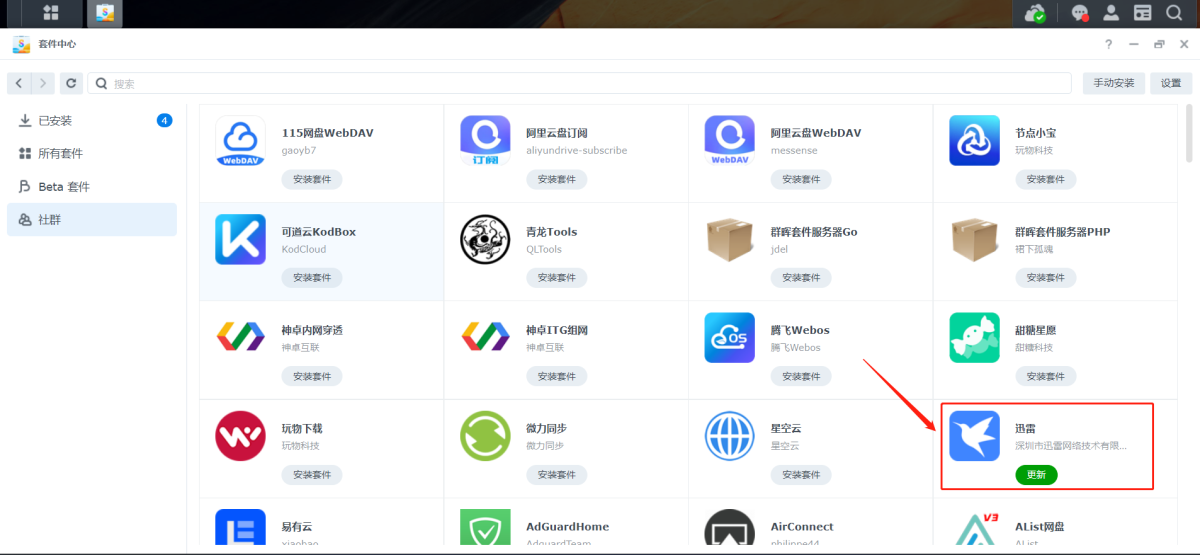Click the installed count badge 4
This screenshot has height=555, width=1200.
[x=164, y=120]
